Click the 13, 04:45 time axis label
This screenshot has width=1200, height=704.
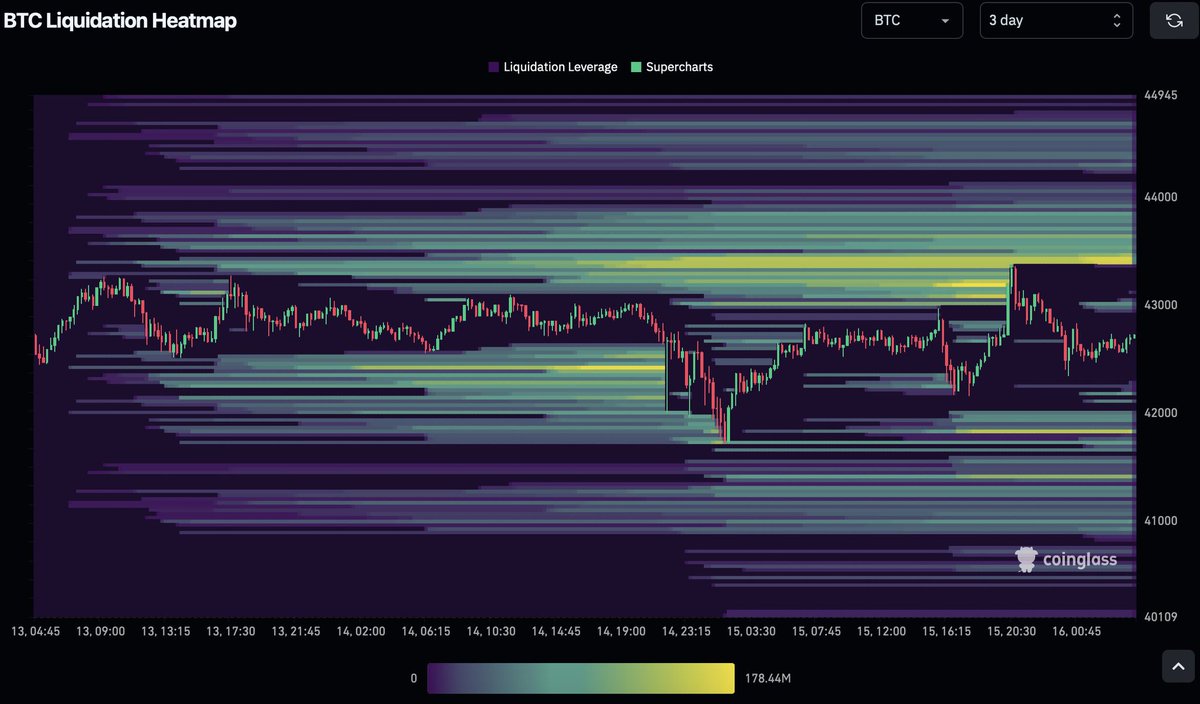[35, 632]
